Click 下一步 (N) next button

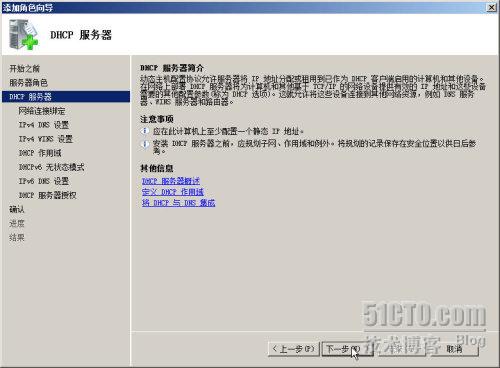pos(347,349)
